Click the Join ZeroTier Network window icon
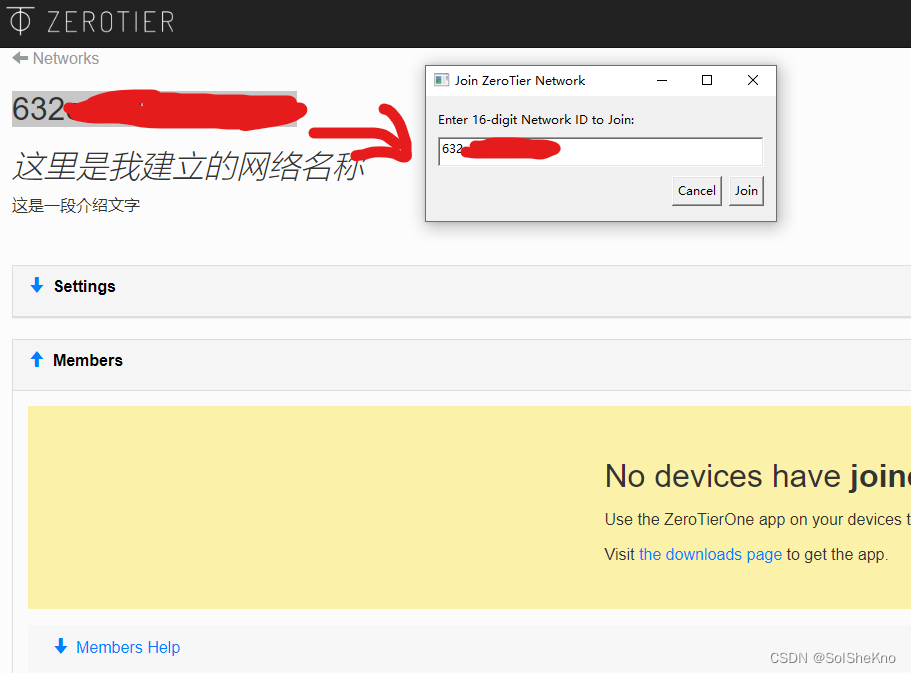Viewport: 911px width, 673px height. pyautogui.click(x=442, y=80)
